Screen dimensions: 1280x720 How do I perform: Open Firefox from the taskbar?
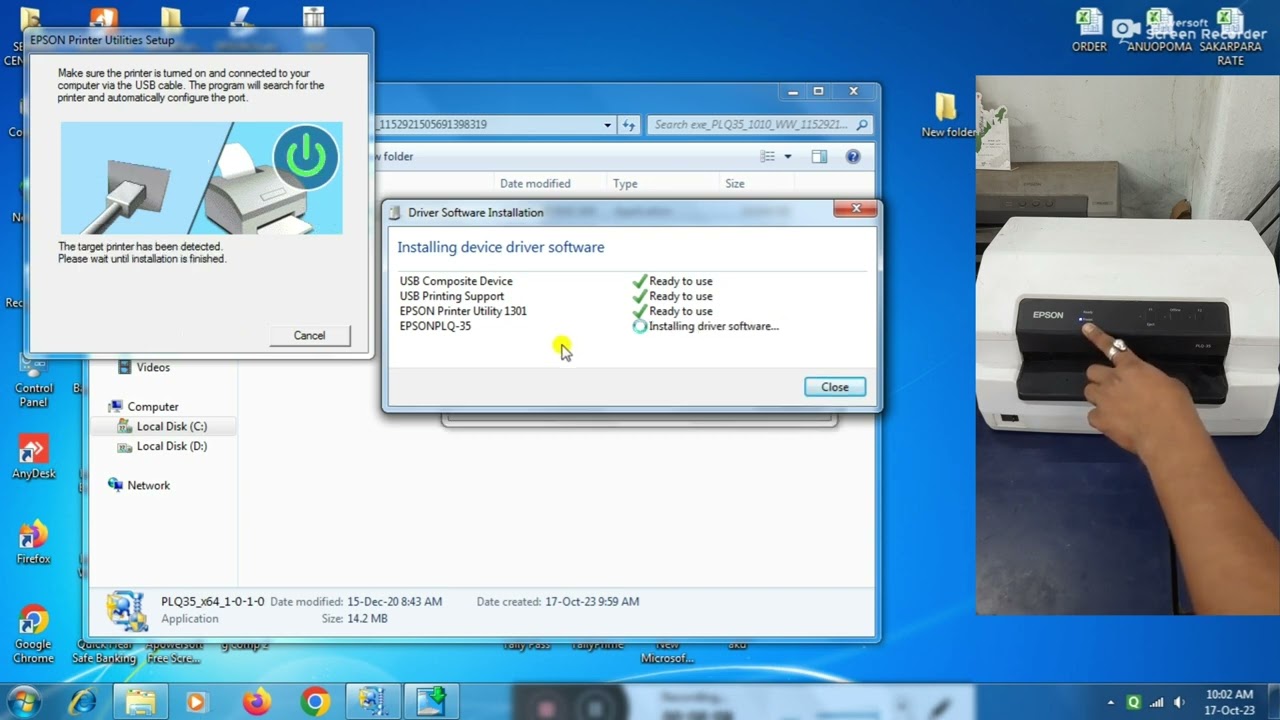(256, 702)
